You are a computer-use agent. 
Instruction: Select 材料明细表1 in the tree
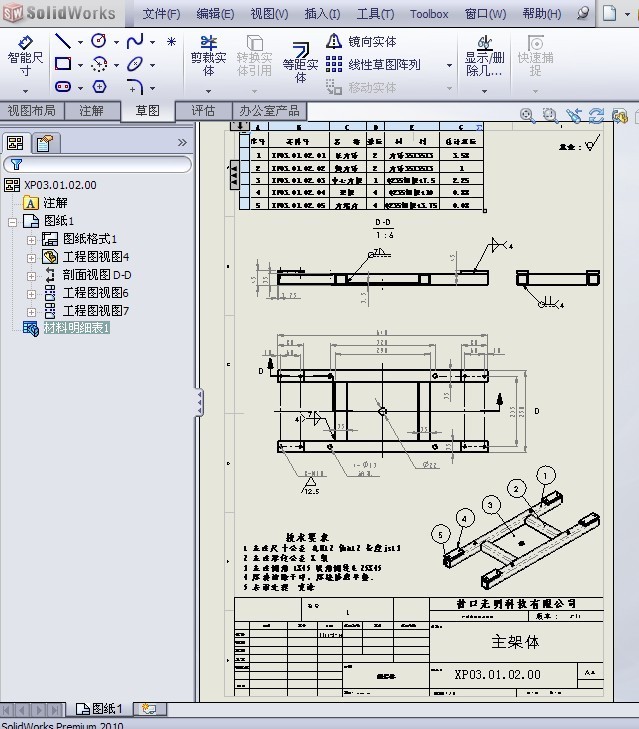click(x=77, y=328)
